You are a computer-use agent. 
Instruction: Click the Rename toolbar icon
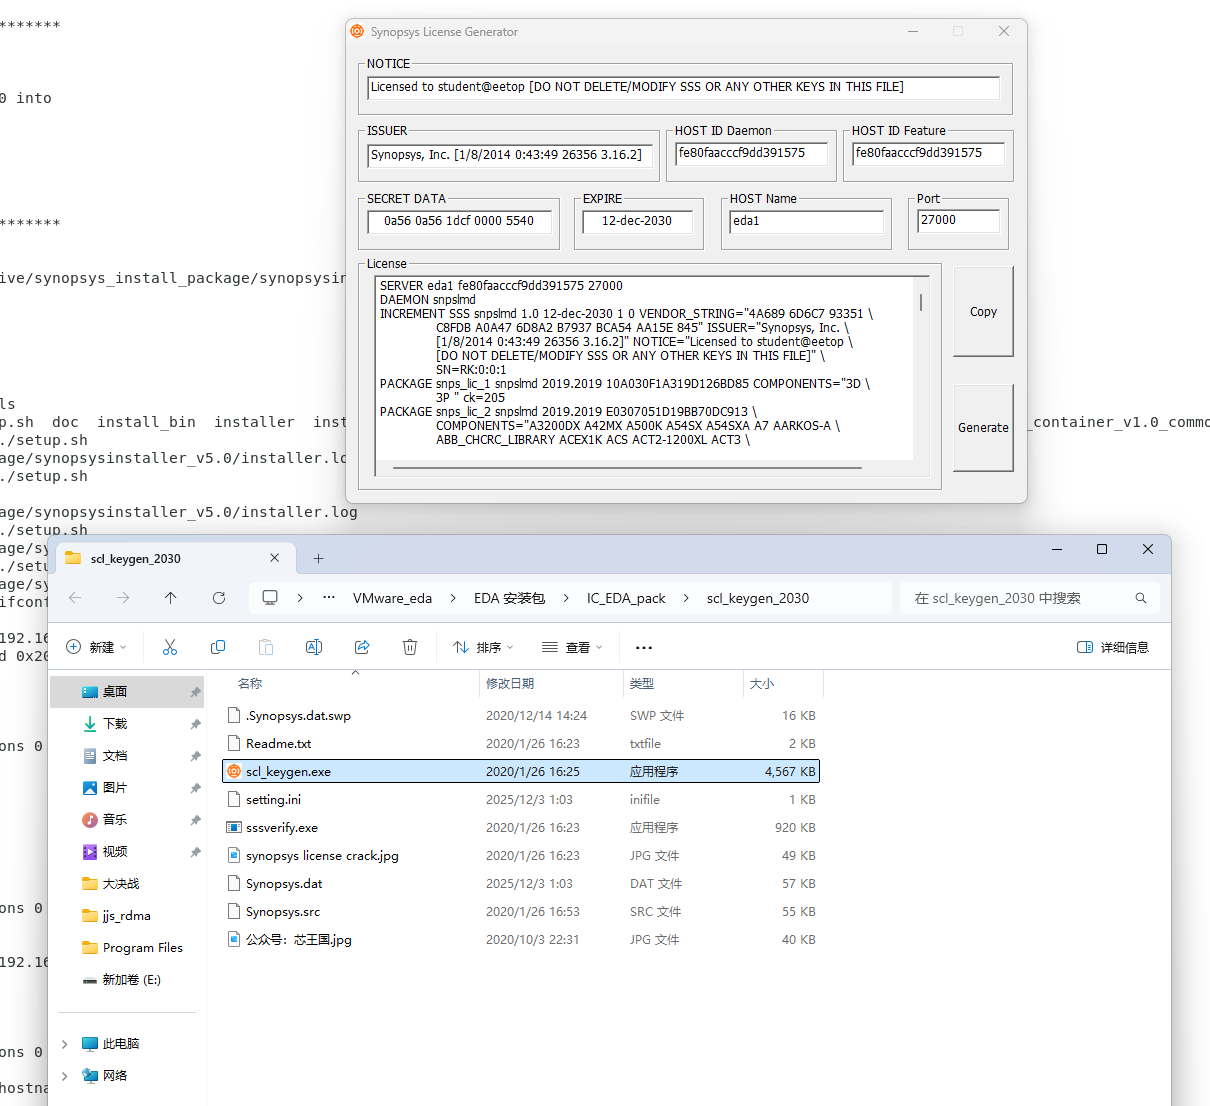pos(314,647)
